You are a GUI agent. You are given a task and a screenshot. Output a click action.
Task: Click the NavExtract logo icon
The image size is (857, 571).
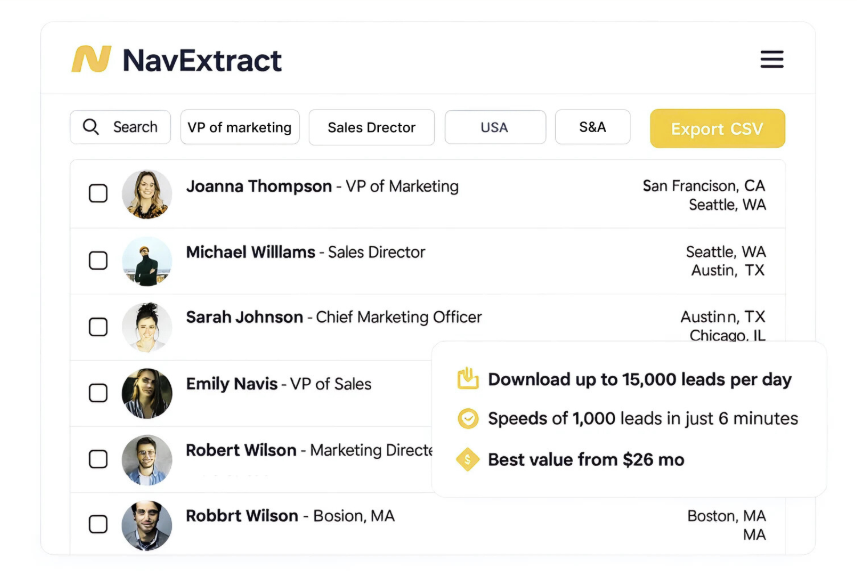[91, 60]
